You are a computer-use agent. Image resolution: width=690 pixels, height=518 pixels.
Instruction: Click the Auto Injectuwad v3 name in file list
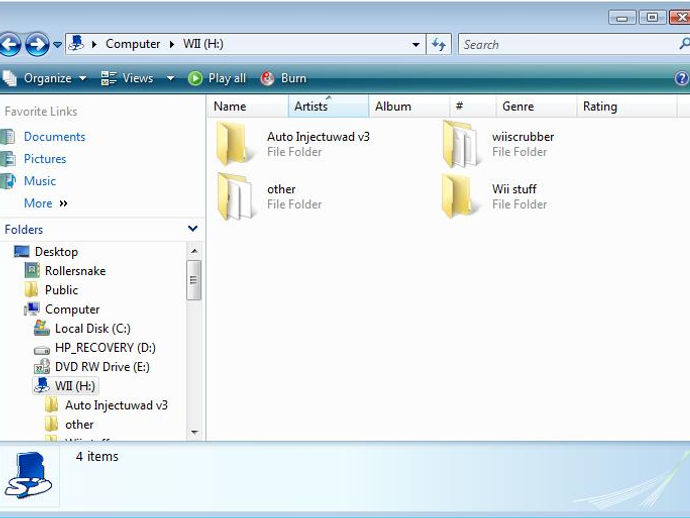[318, 137]
